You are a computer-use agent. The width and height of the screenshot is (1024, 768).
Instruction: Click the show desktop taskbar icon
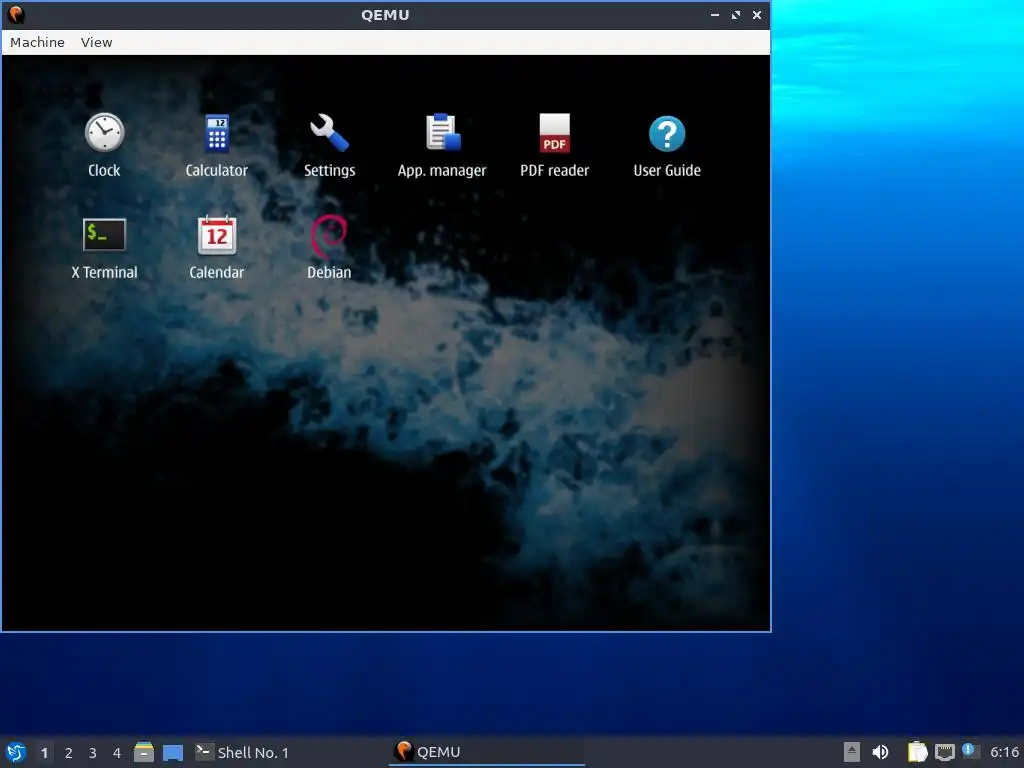click(x=173, y=752)
